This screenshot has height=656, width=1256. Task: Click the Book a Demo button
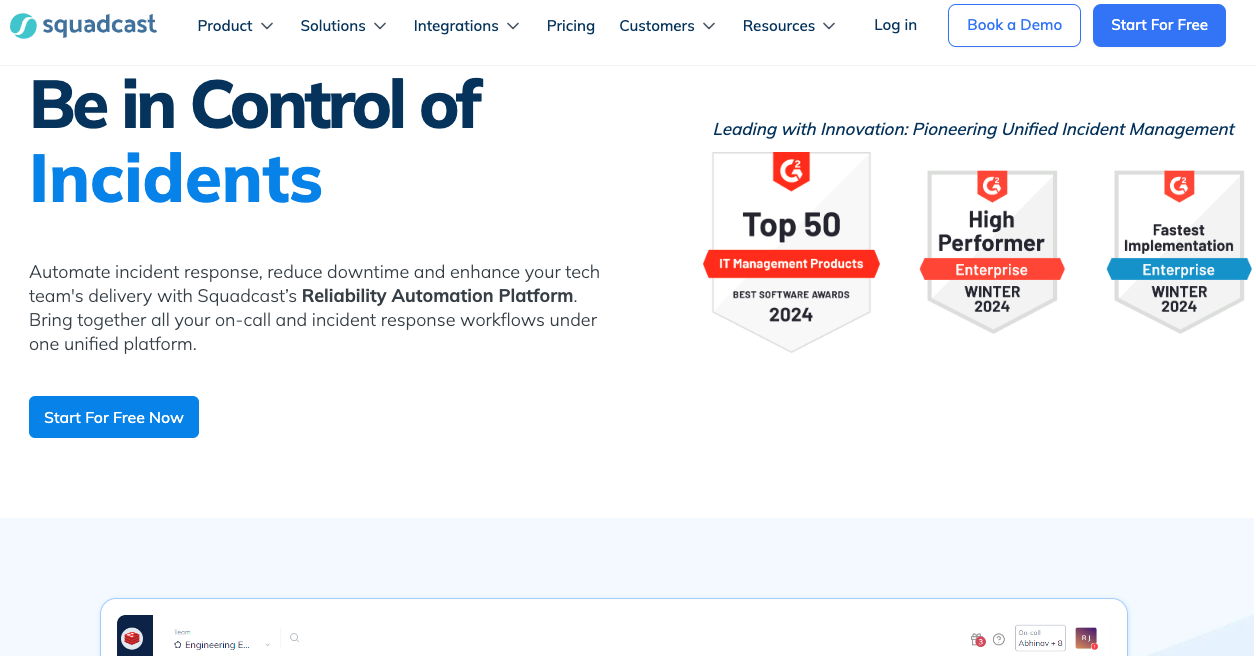1014,25
